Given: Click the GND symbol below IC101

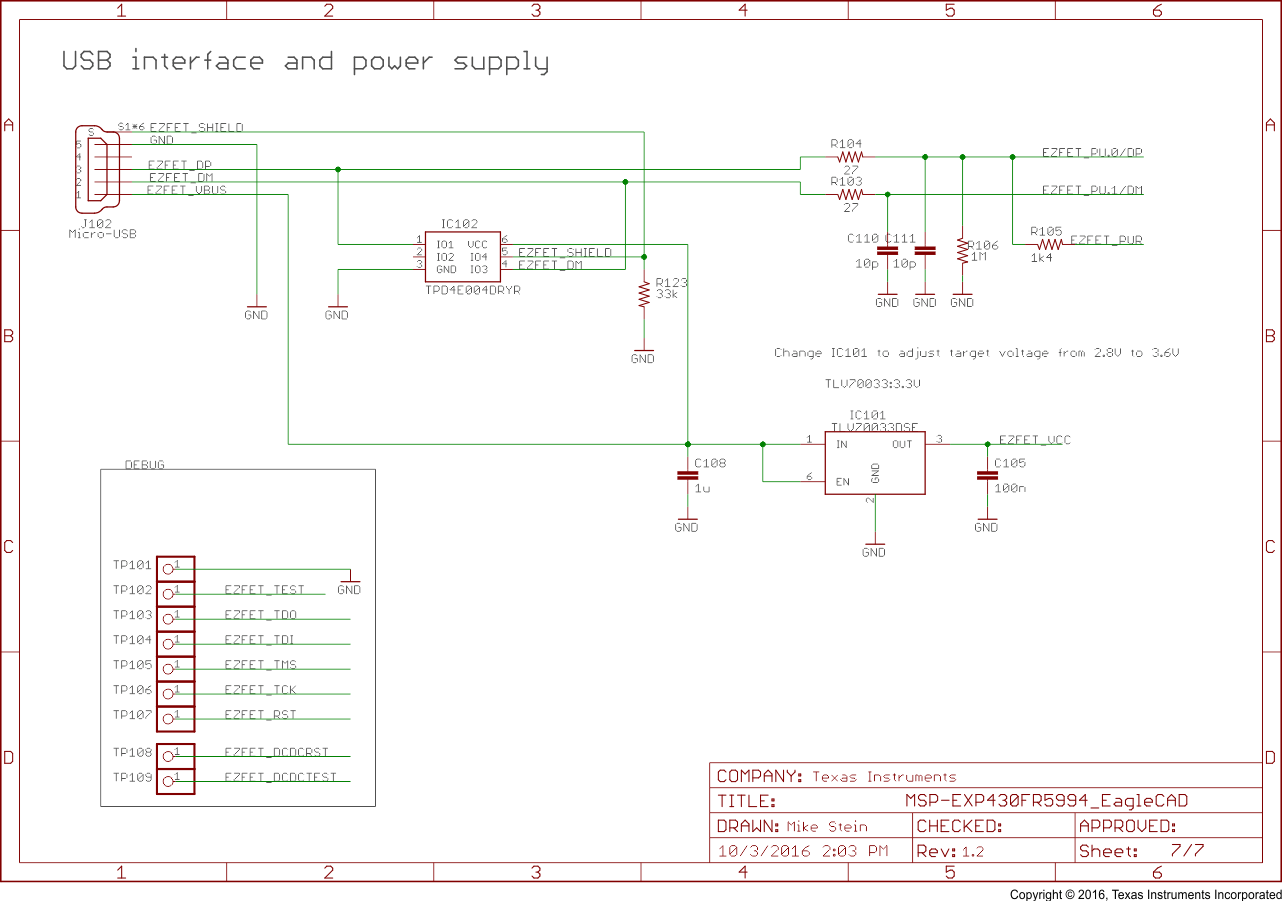Looking at the screenshot, I should [x=874, y=550].
